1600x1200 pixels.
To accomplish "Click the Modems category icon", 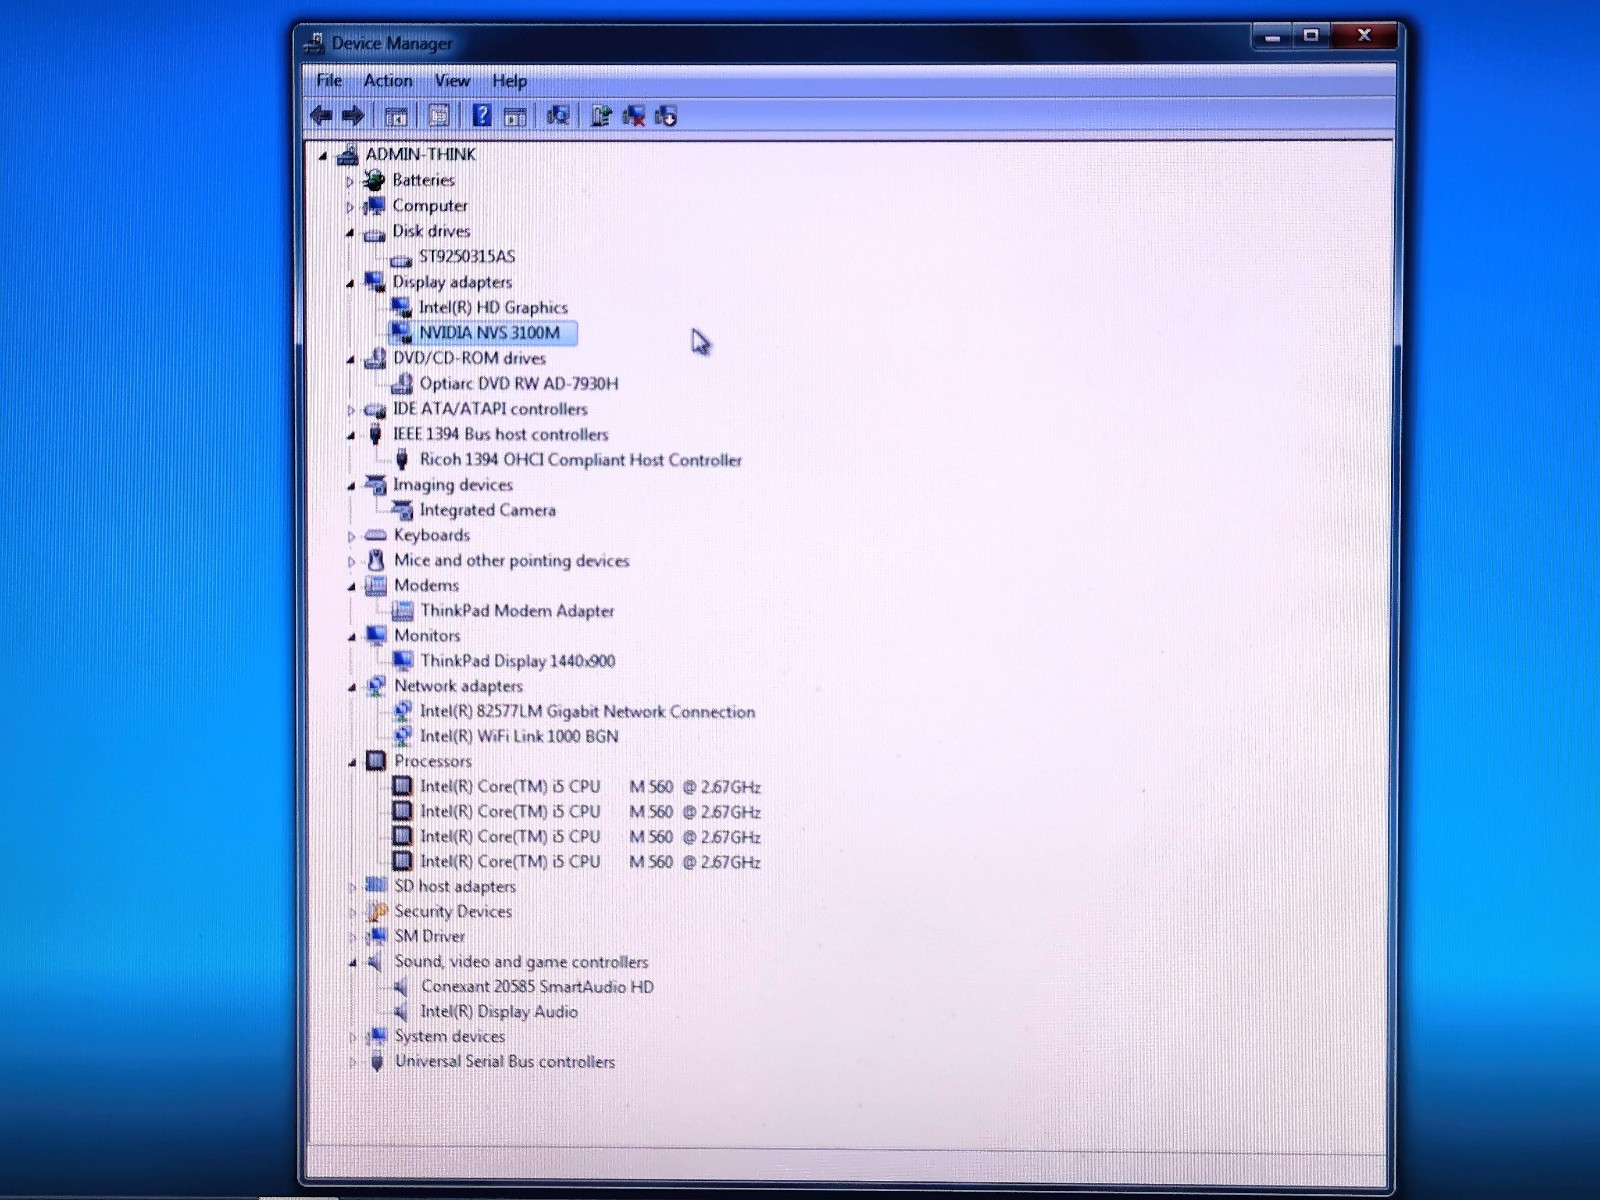I will tap(375, 585).
